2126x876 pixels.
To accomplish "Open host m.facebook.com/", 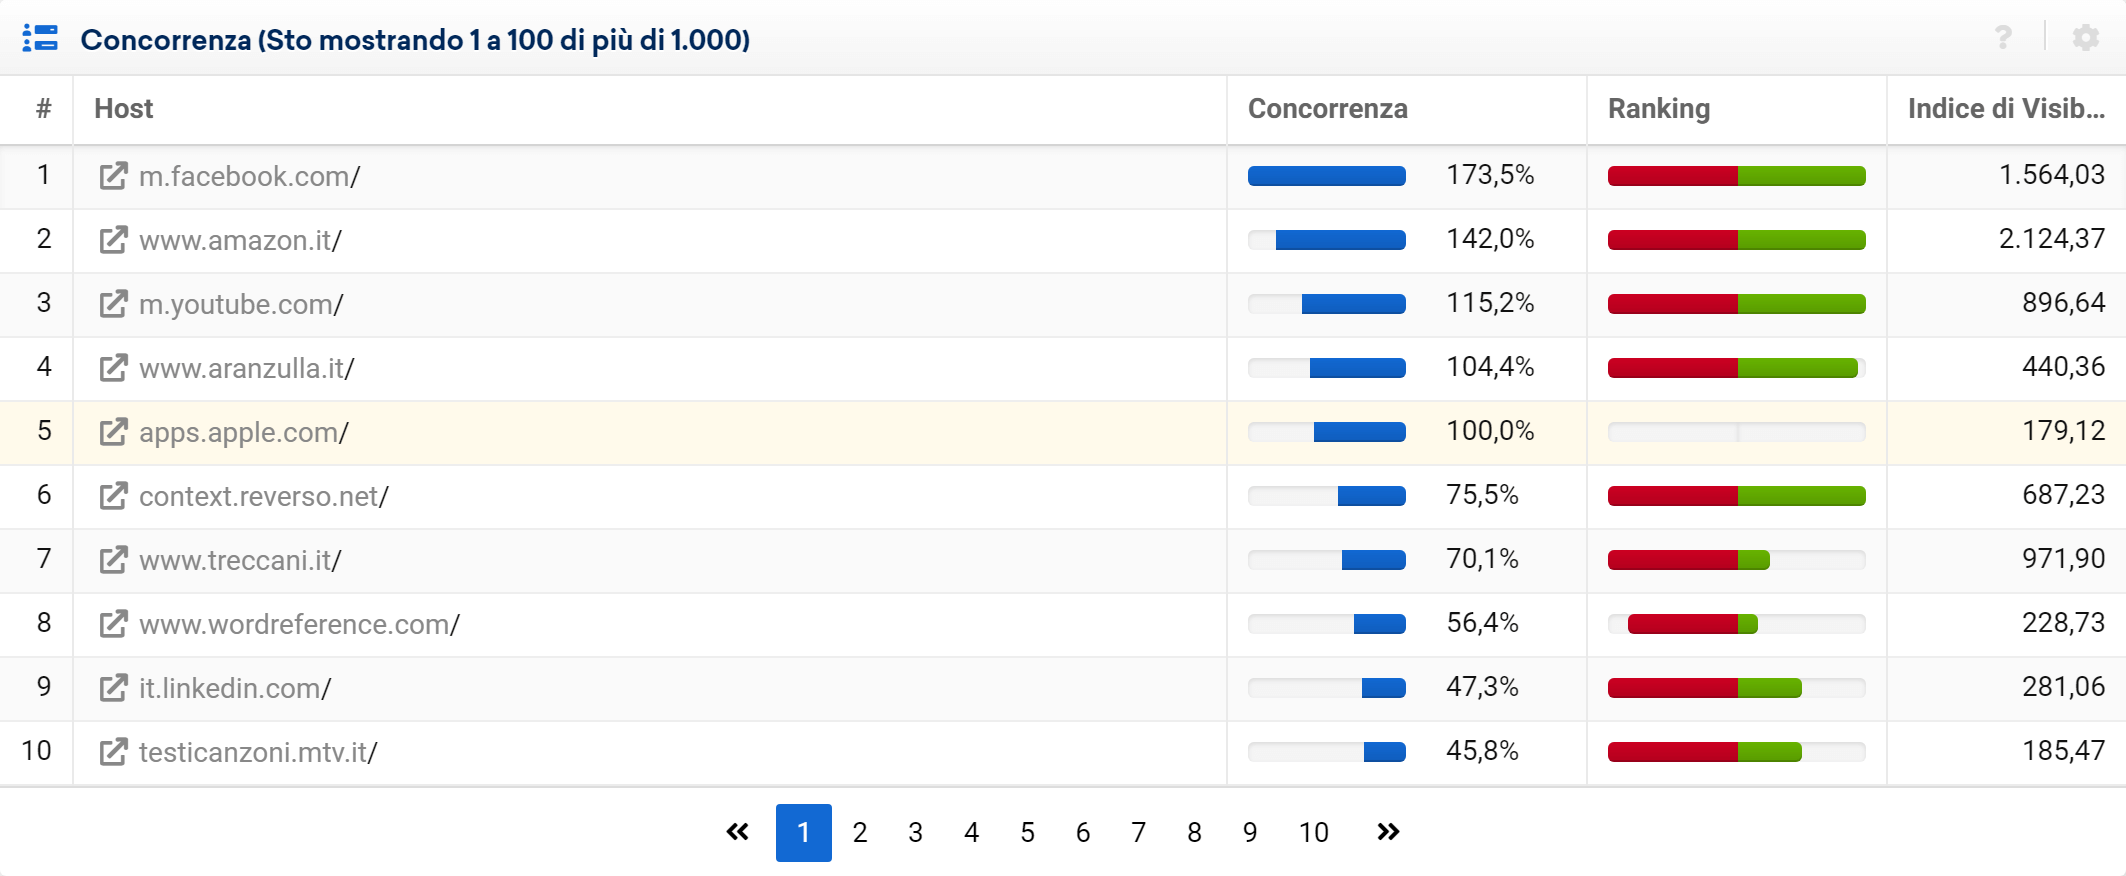I will coord(250,176).
